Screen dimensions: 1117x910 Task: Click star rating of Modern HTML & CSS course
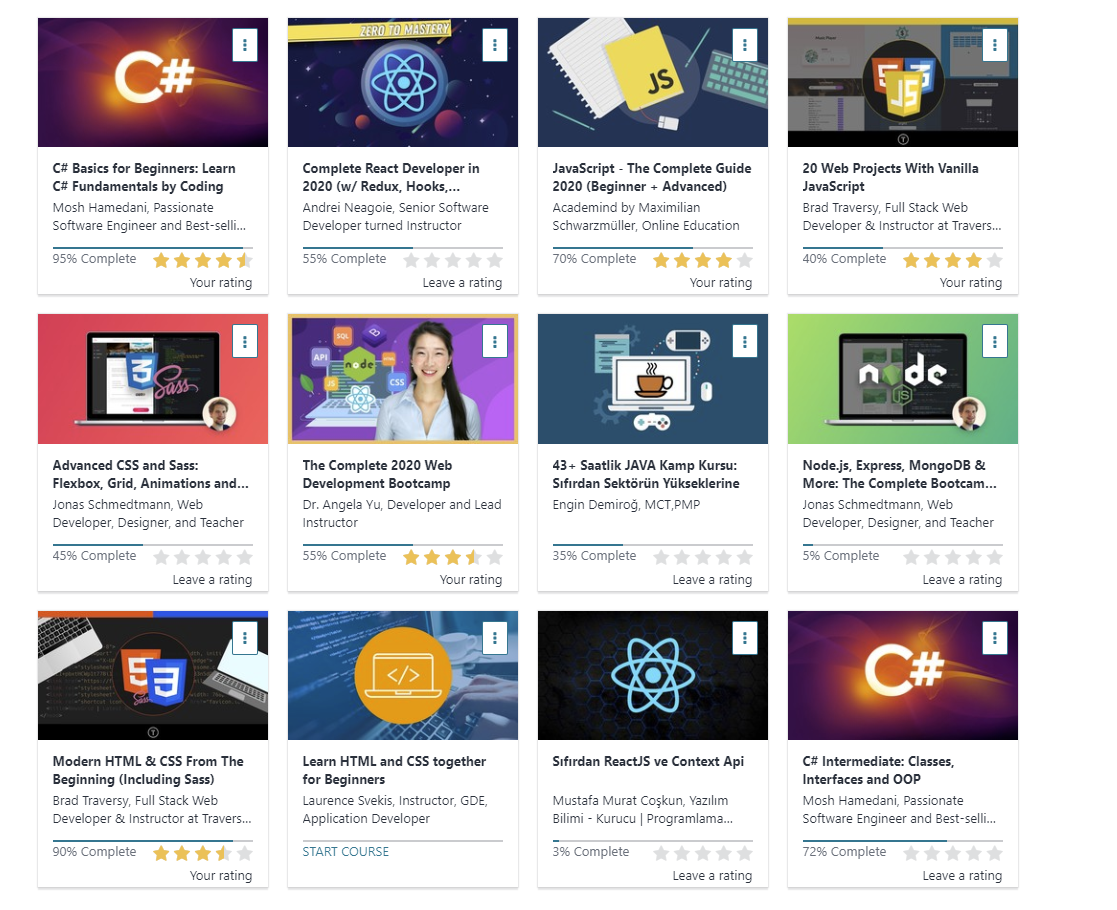pyautogui.click(x=203, y=853)
